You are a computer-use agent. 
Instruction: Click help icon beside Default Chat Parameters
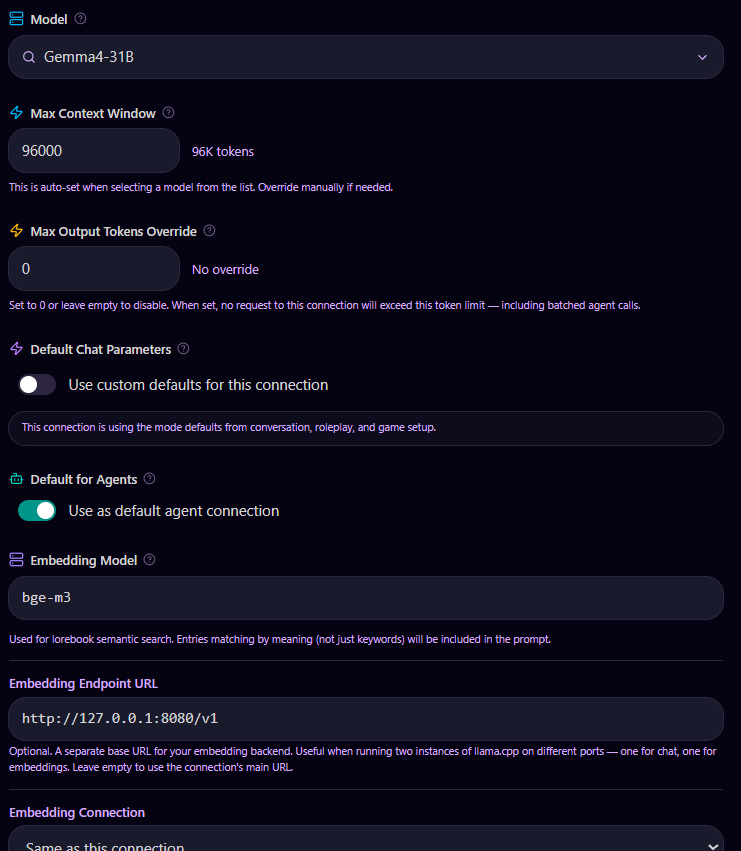183,348
